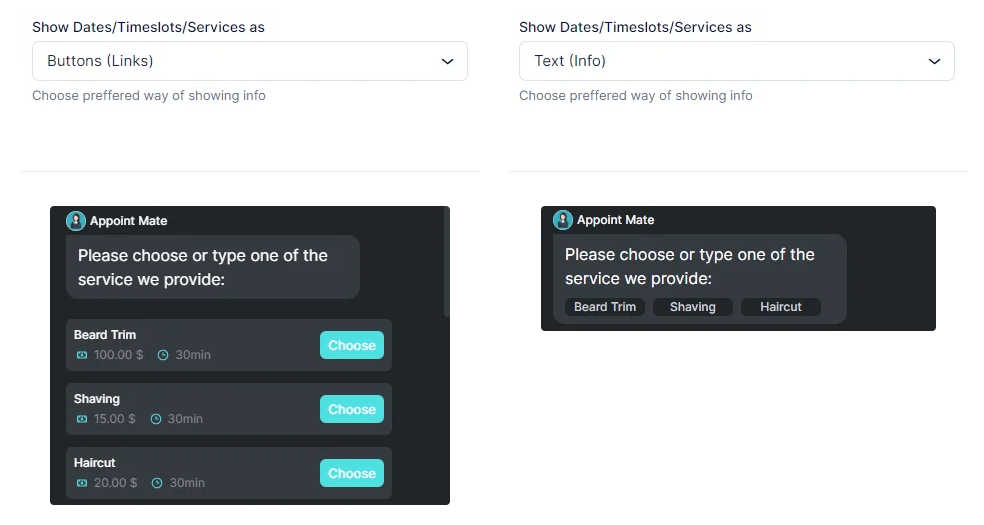Image resolution: width=984 pixels, height=525 pixels.
Task: Click the Shaving service title in card
Action: (x=97, y=399)
